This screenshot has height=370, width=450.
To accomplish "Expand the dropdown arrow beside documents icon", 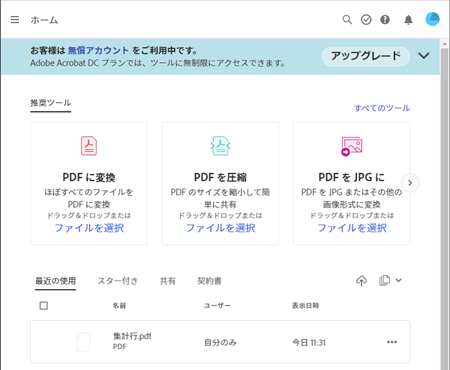I will (x=398, y=280).
